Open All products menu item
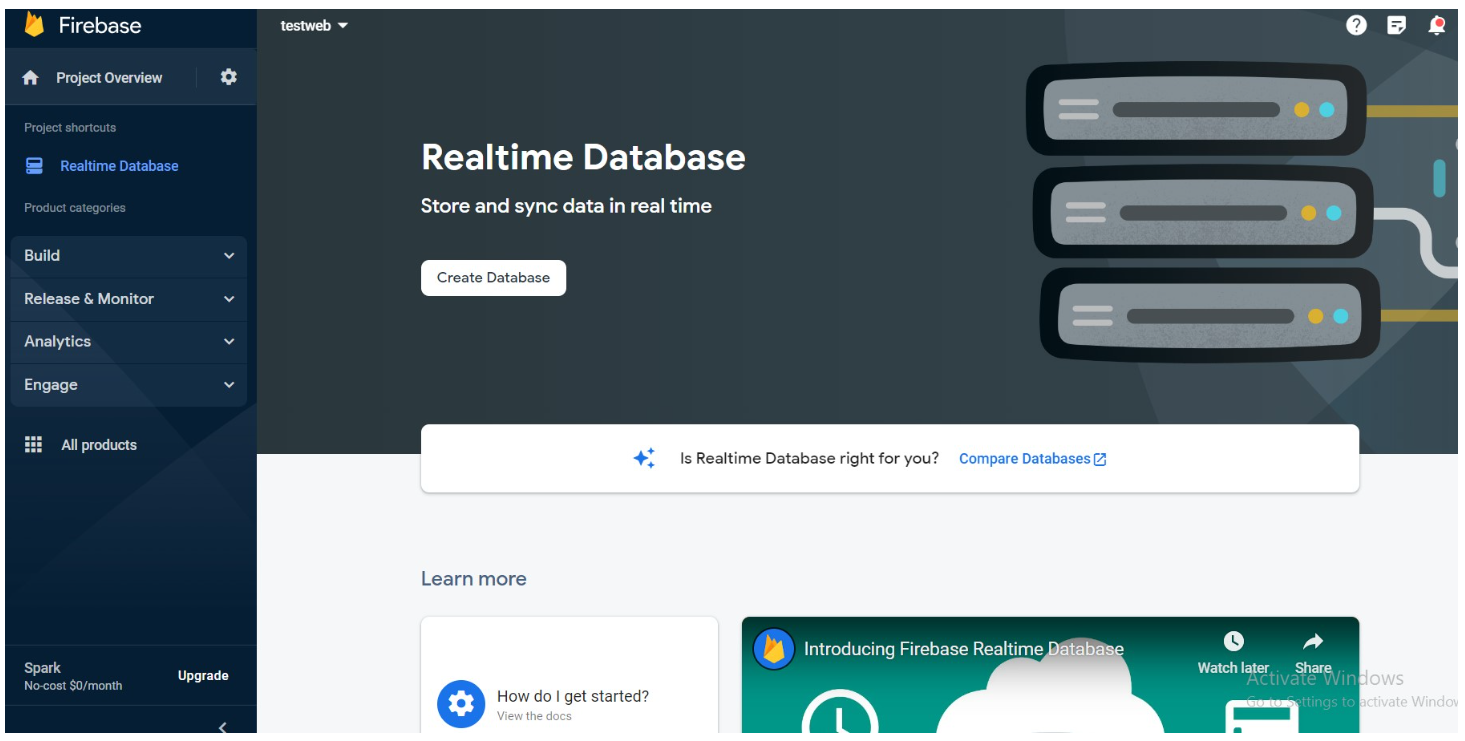The image size is (1465, 741). tap(99, 445)
